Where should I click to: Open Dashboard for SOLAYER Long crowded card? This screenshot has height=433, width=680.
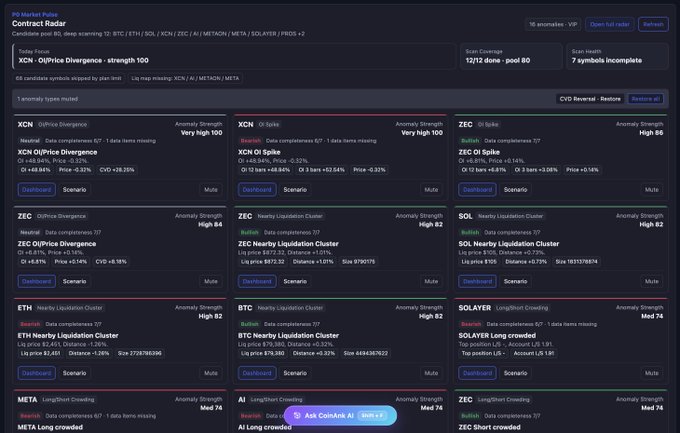click(x=477, y=373)
